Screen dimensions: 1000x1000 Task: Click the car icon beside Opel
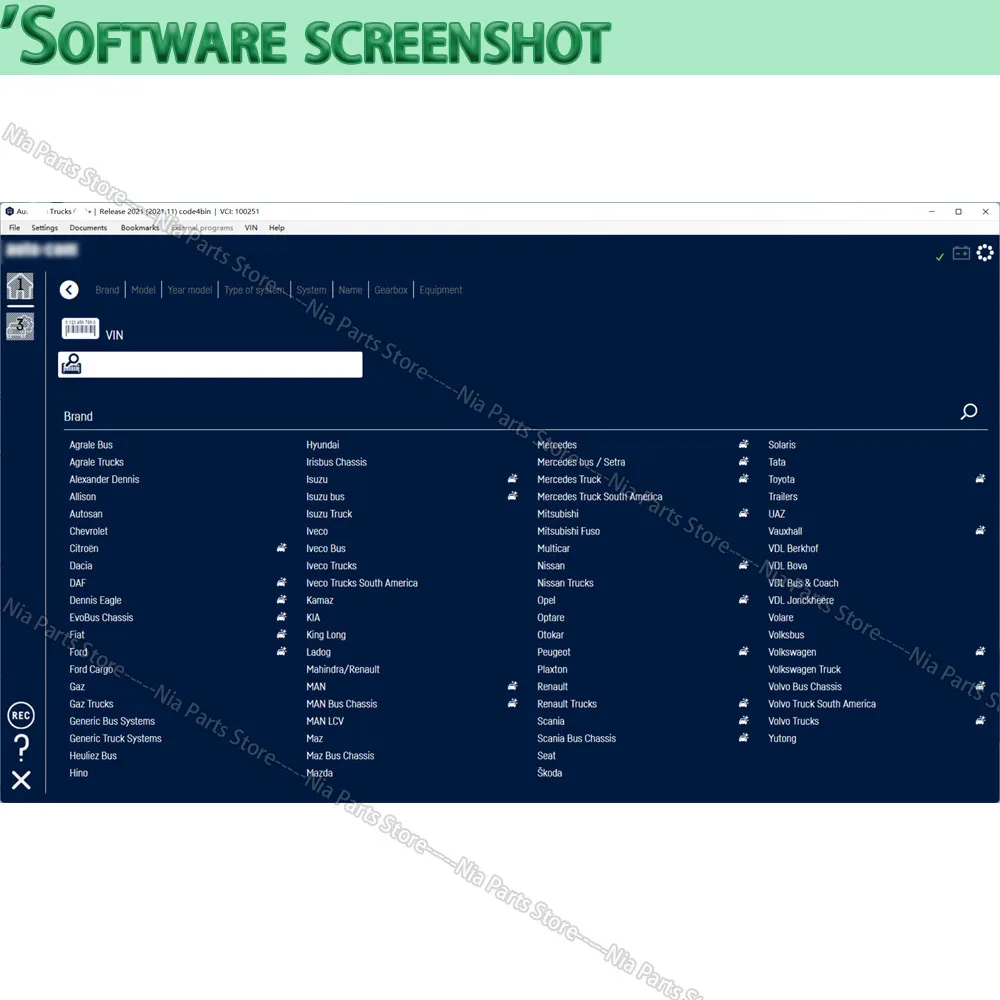tap(744, 599)
